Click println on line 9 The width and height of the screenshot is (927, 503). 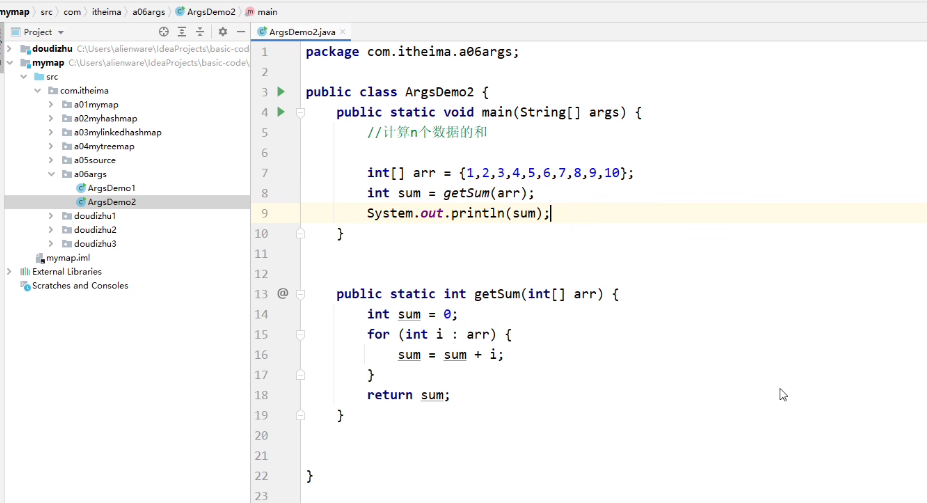click(x=478, y=213)
